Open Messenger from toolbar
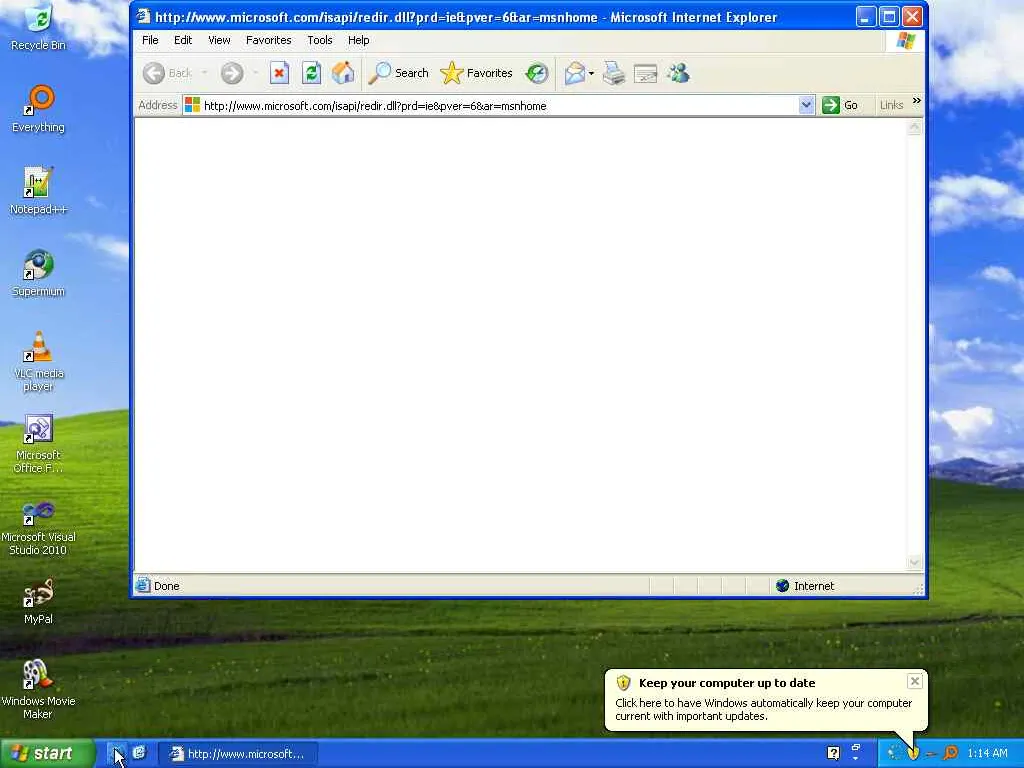Viewport: 1024px width, 768px height. point(678,73)
